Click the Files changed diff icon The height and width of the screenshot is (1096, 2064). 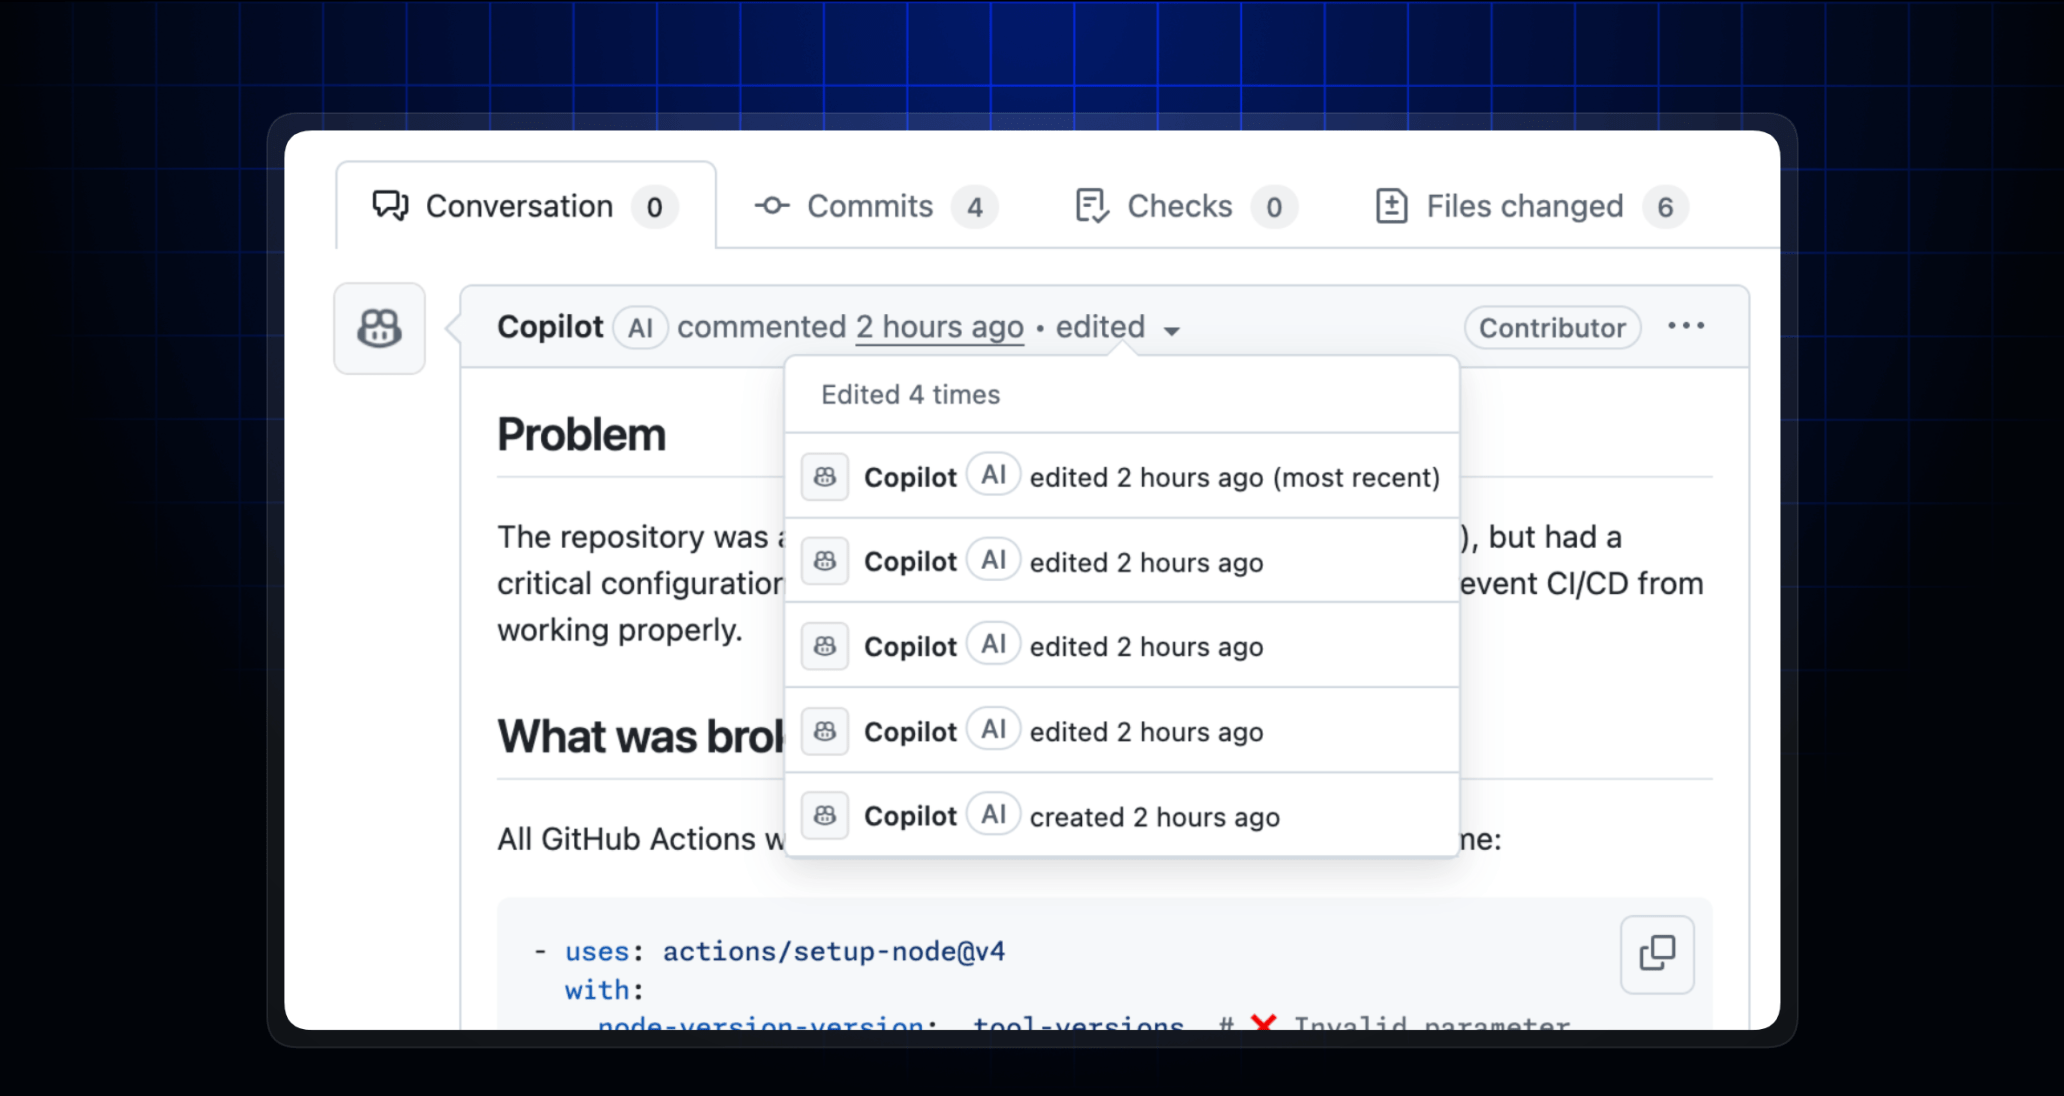[1391, 206]
